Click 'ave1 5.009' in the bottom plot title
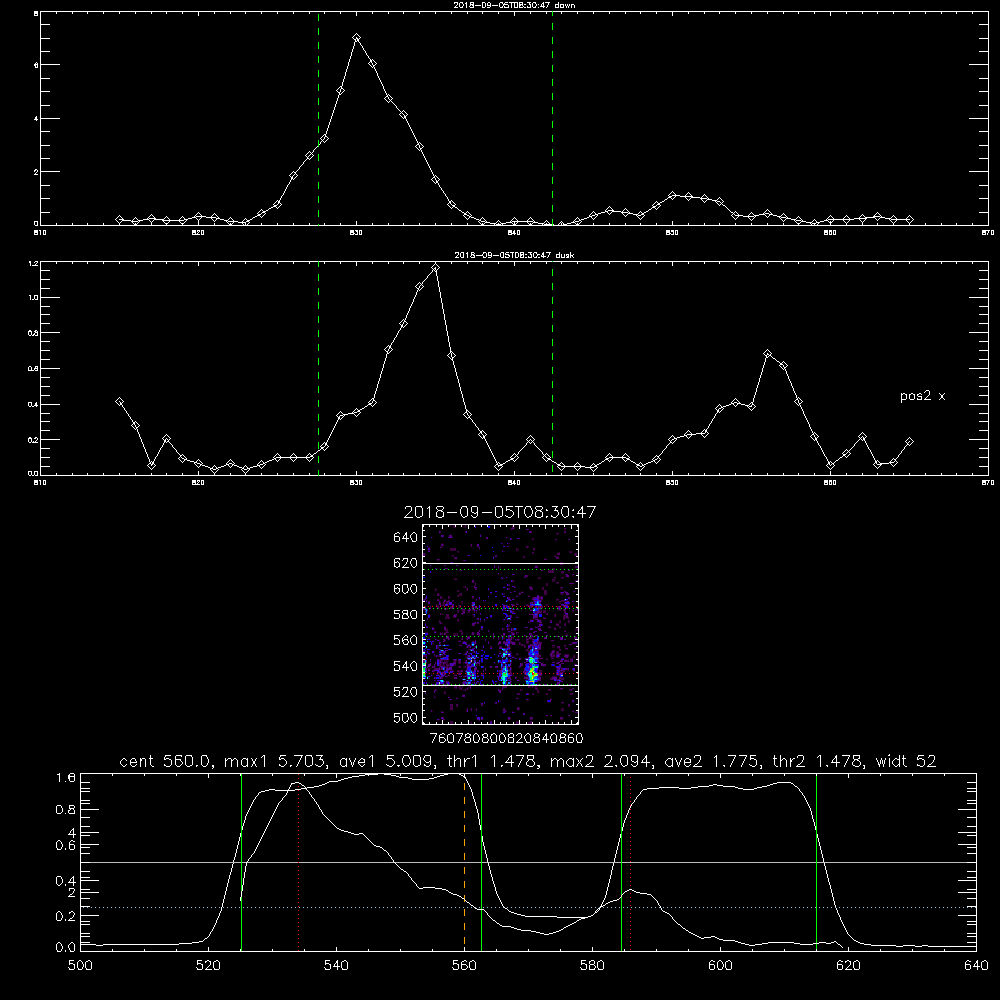This screenshot has width=1000, height=1000. (x=385, y=761)
